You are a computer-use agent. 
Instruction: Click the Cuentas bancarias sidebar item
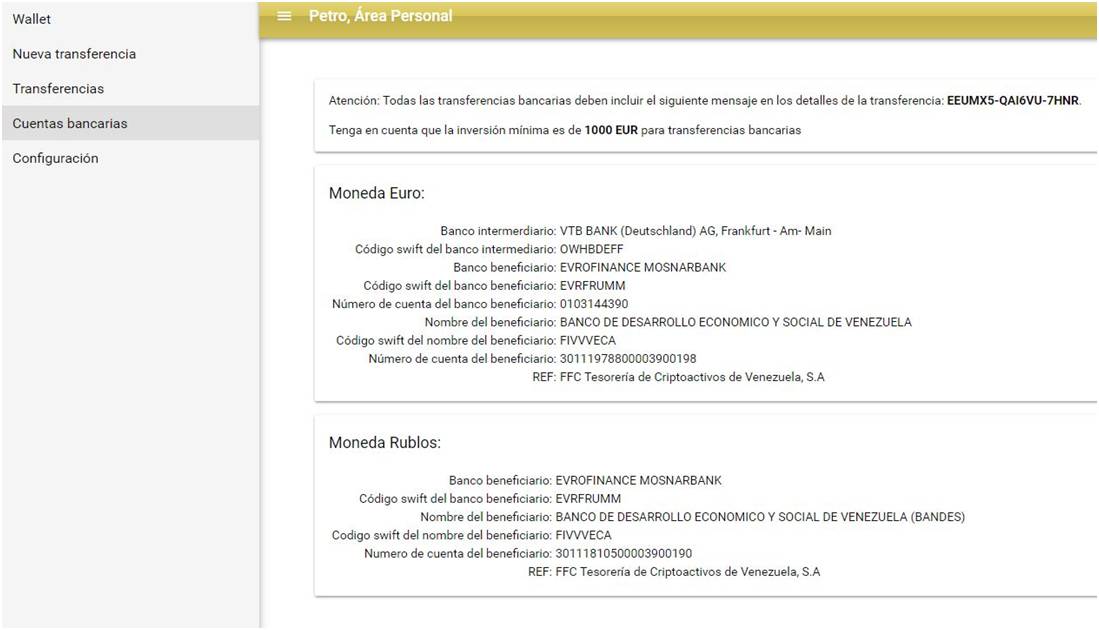[x=70, y=124]
